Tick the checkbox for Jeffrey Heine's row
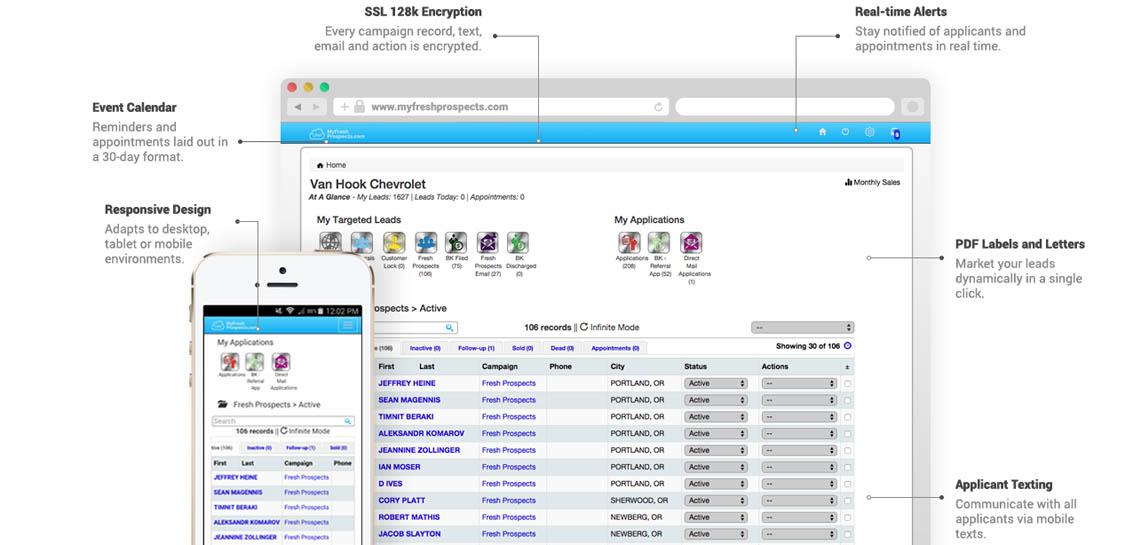Screen dimensions: 1140x545 click(848, 384)
